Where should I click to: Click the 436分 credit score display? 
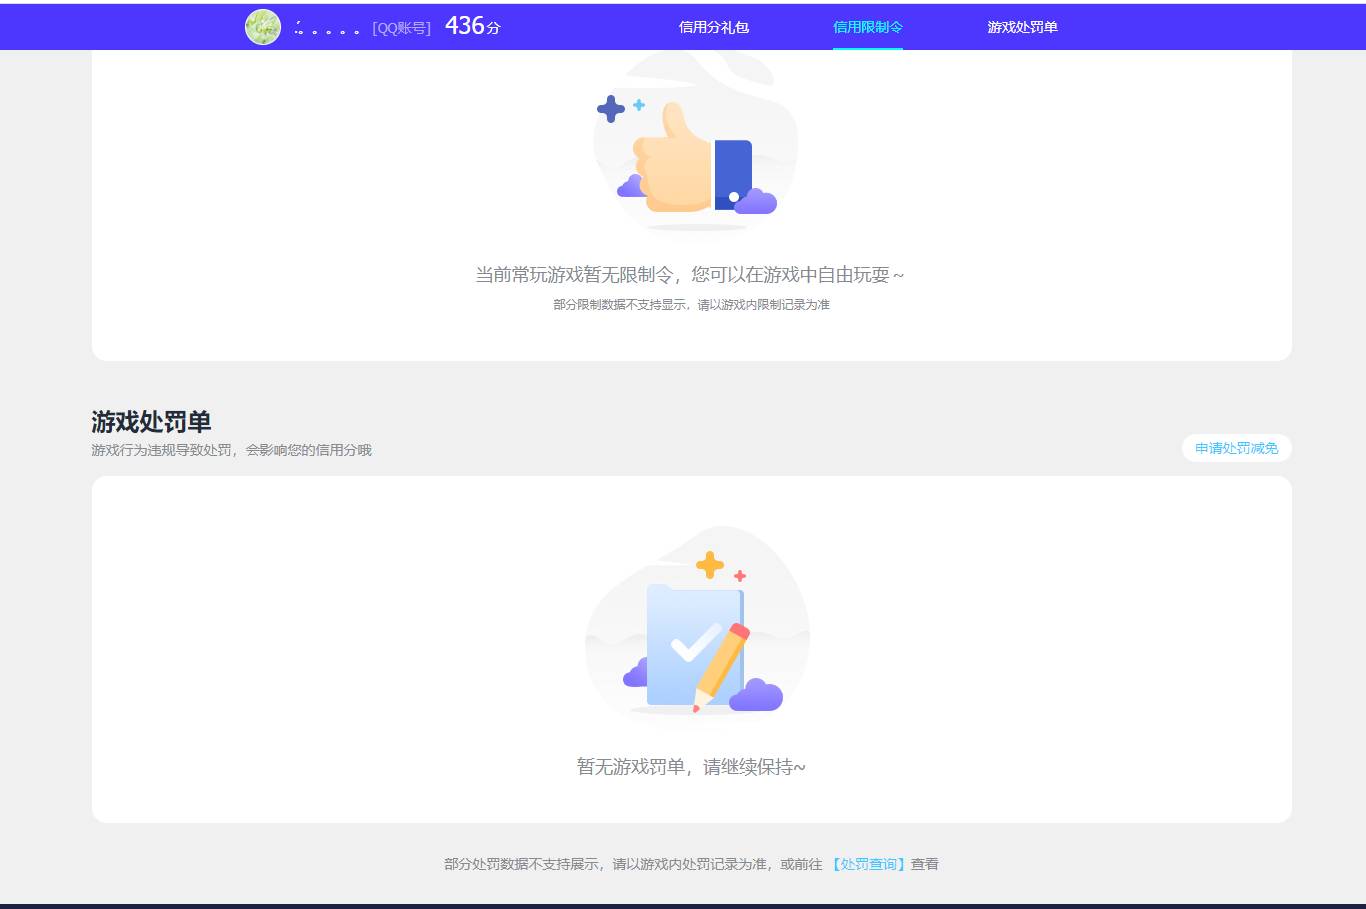[472, 25]
